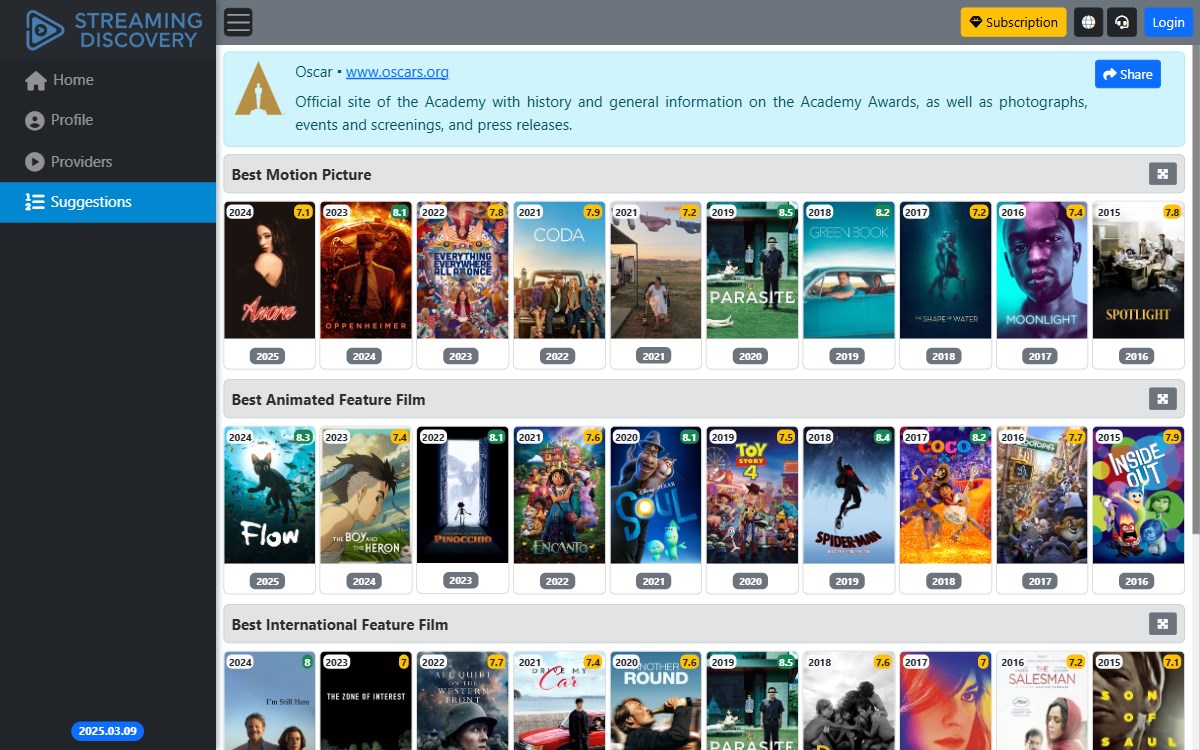Click the Streaming Discovery logo
Image resolution: width=1200 pixels, height=750 pixels.
pyautogui.click(x=114, y=30)
